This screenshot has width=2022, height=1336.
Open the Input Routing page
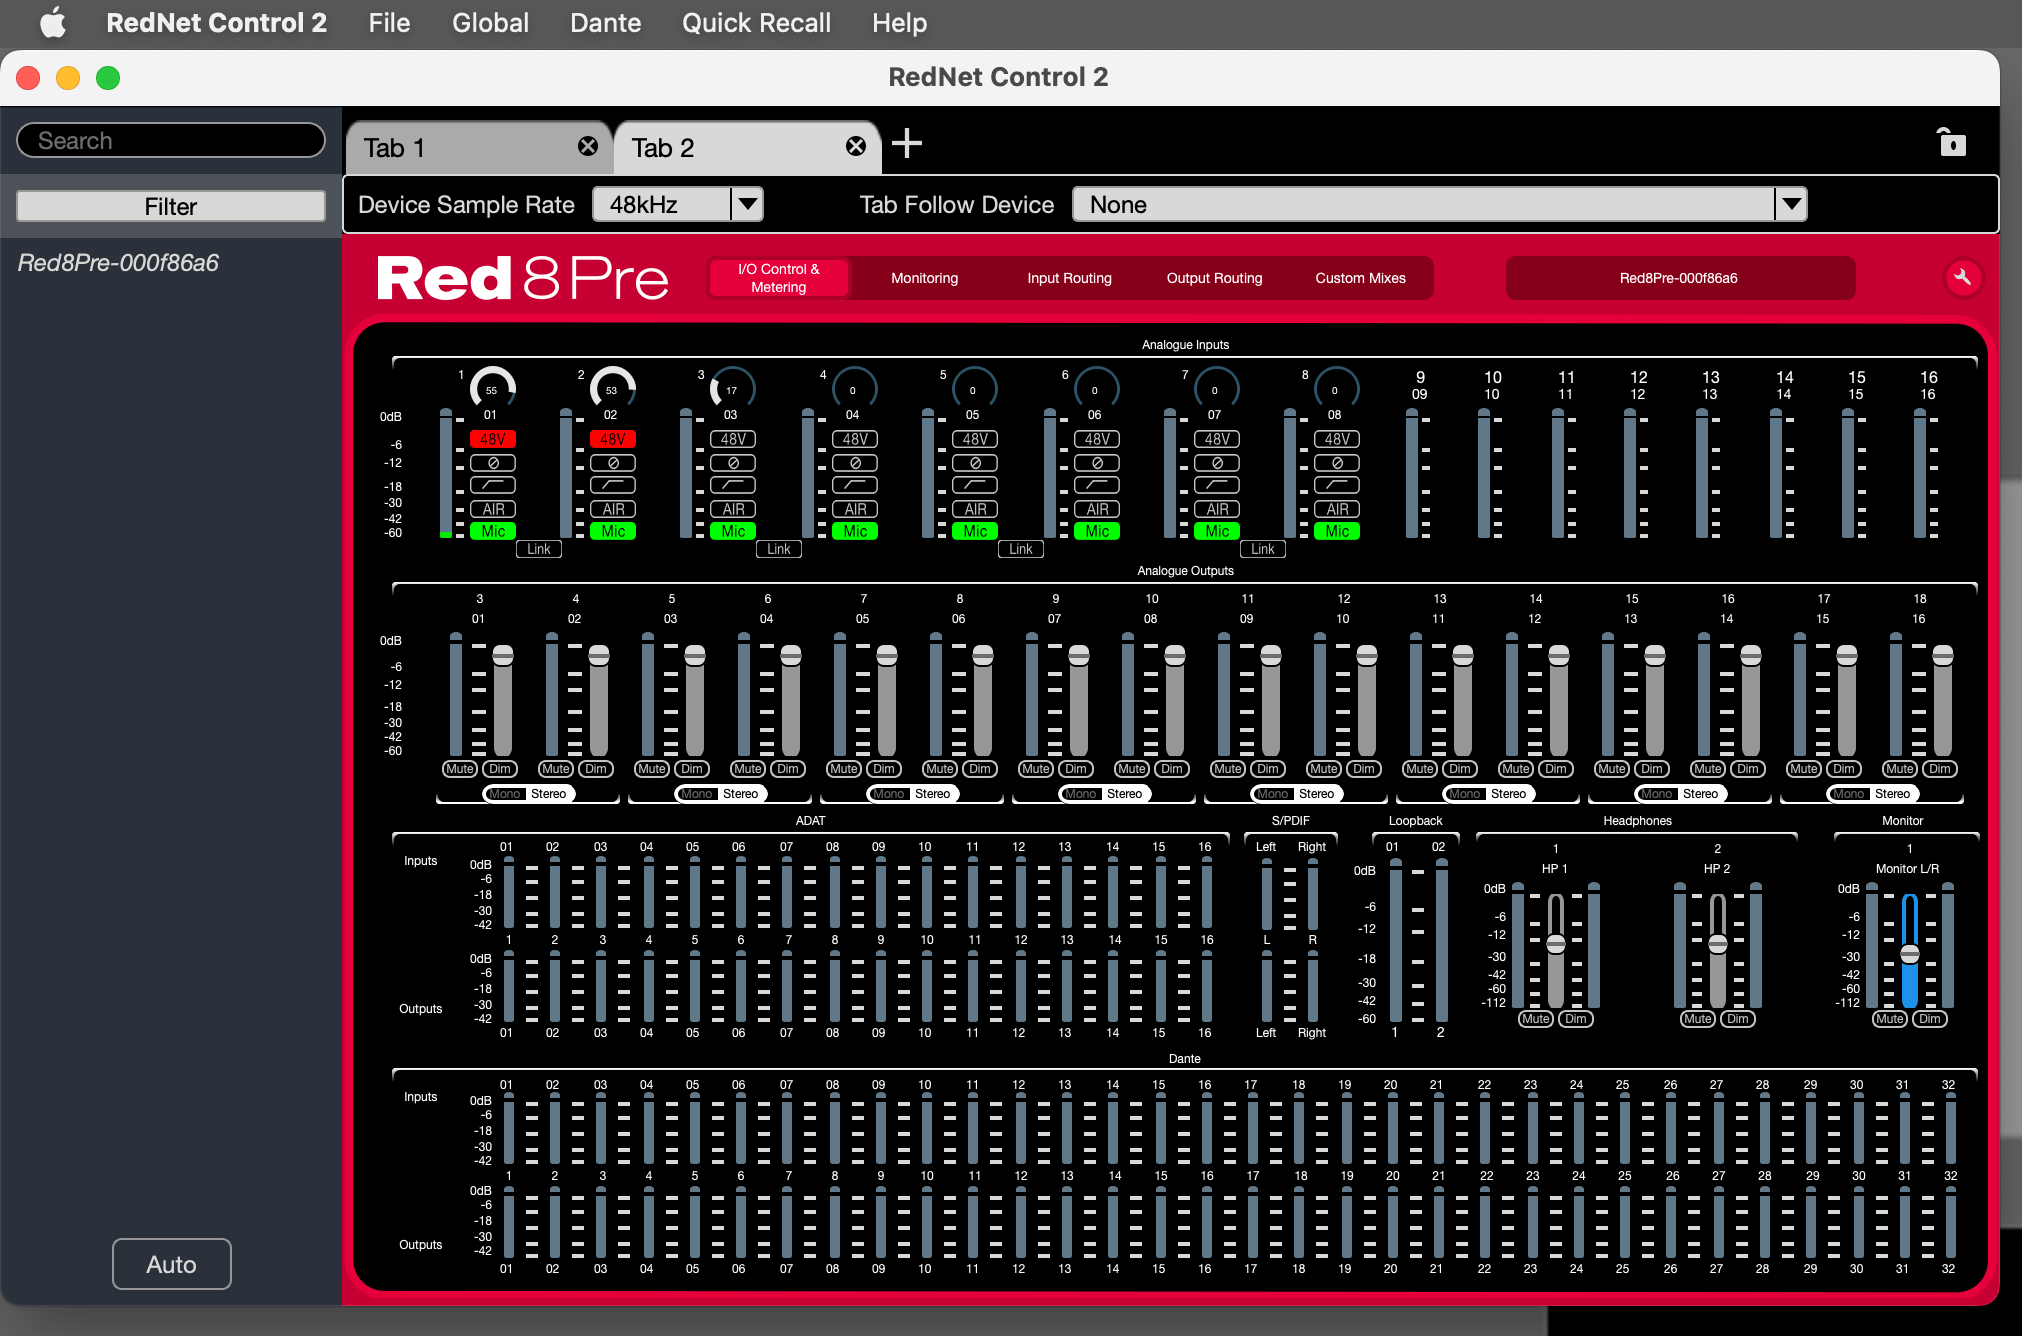[x=1069, y=278]
